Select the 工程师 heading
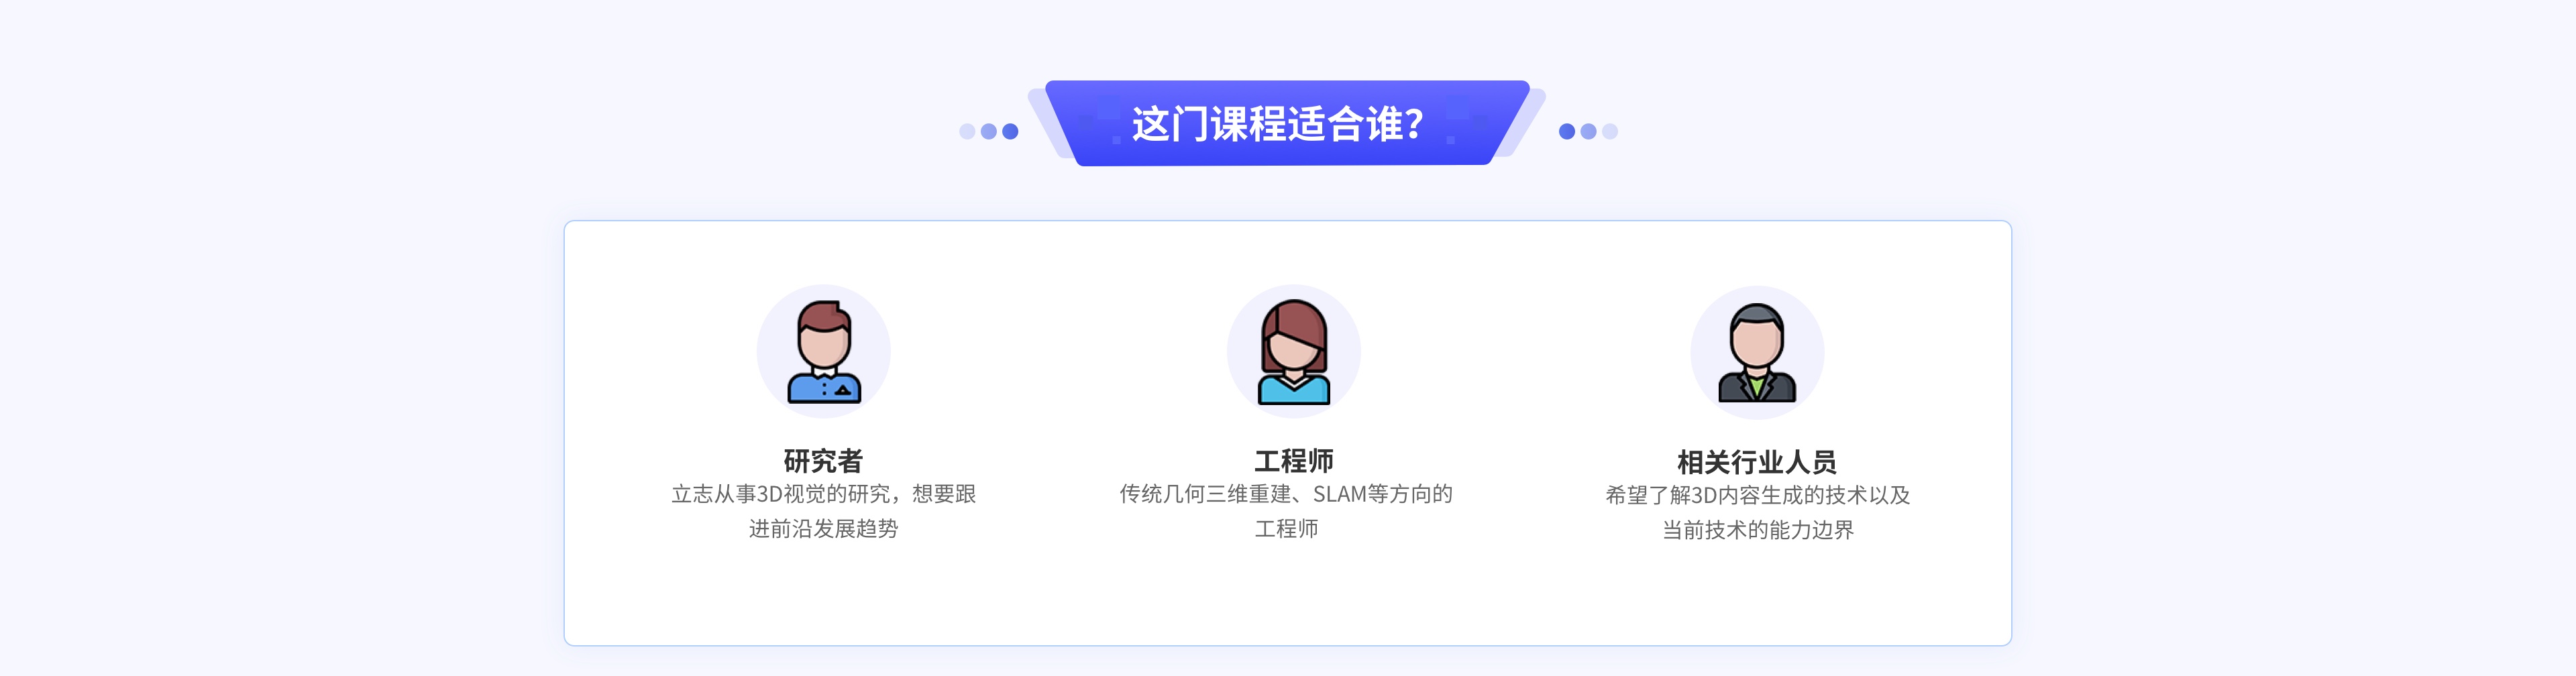Screen dimensions: 2576x676 (x=1294, y=461)
